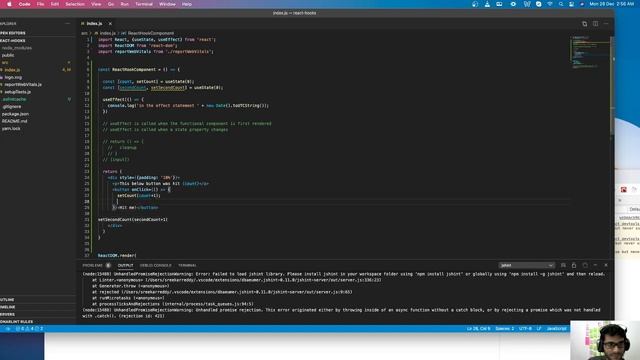The height and width of the screenshot is (360, 640).
Task: Open the Selection menu
Action: tap(75, 4)
